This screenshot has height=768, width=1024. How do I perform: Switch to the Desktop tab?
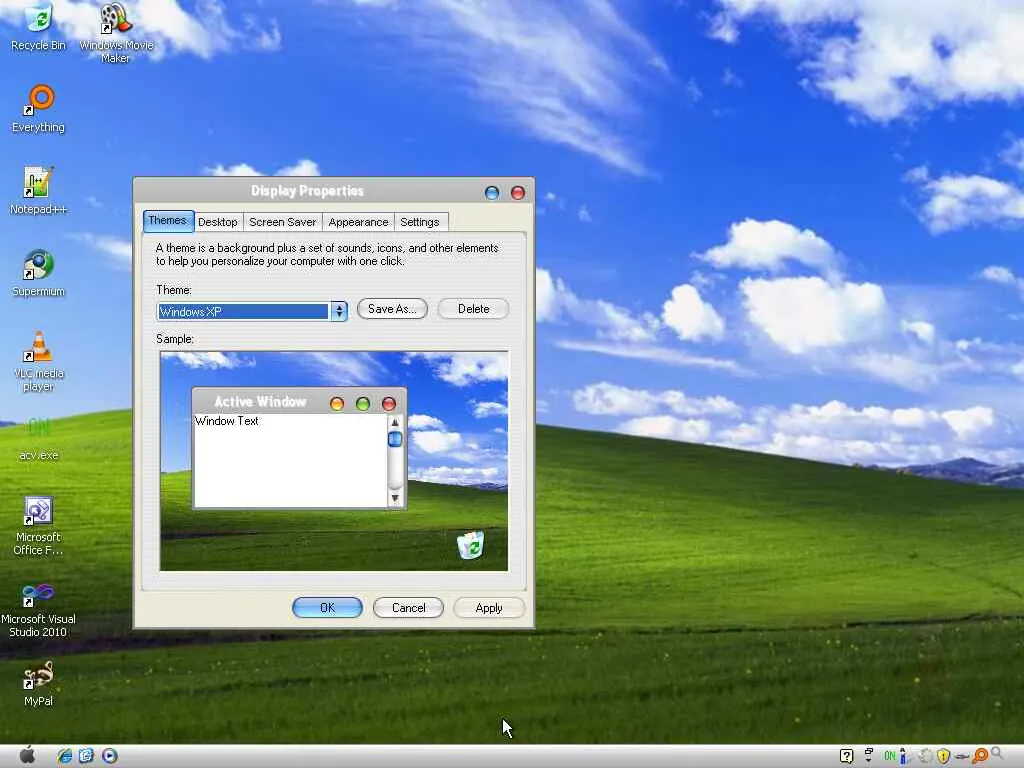point(217,222)
